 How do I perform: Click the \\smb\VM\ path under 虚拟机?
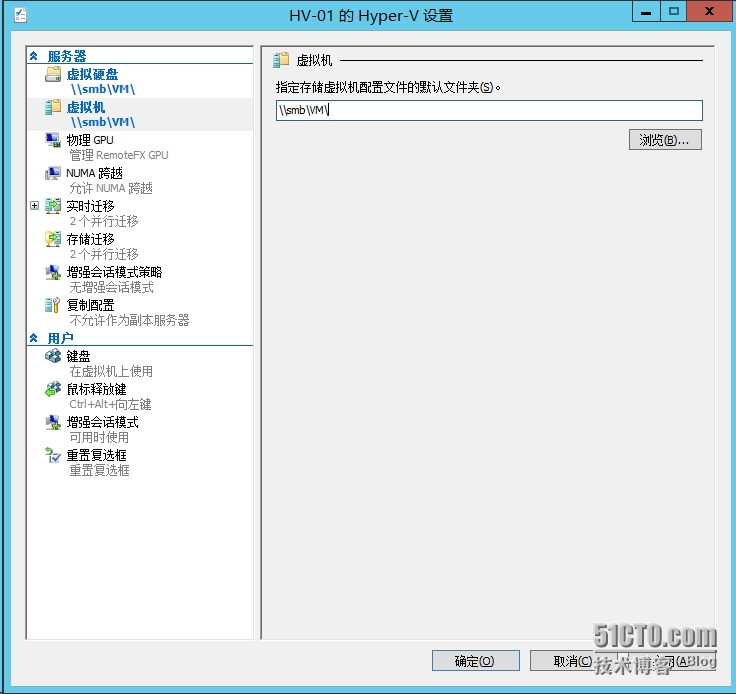[x=103, y=122]
